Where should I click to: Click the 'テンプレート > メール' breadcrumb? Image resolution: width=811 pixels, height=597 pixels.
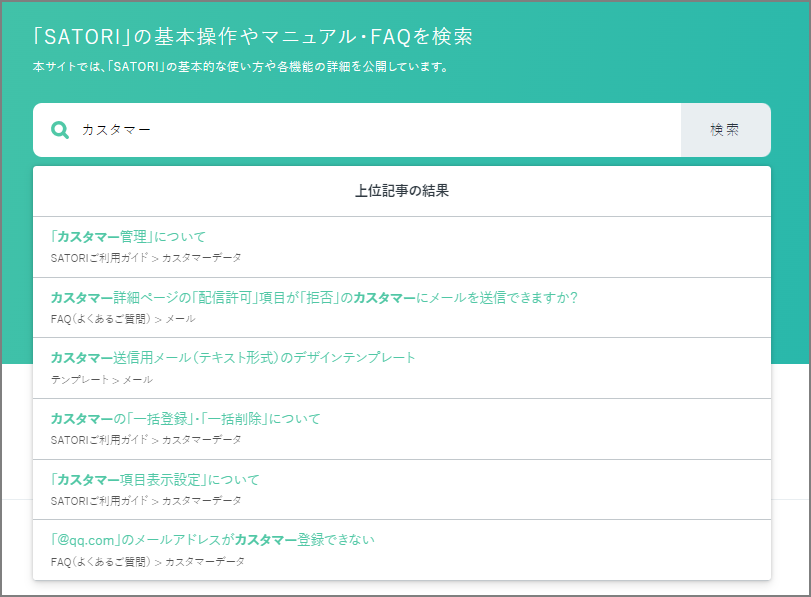[x=101, y=380]
